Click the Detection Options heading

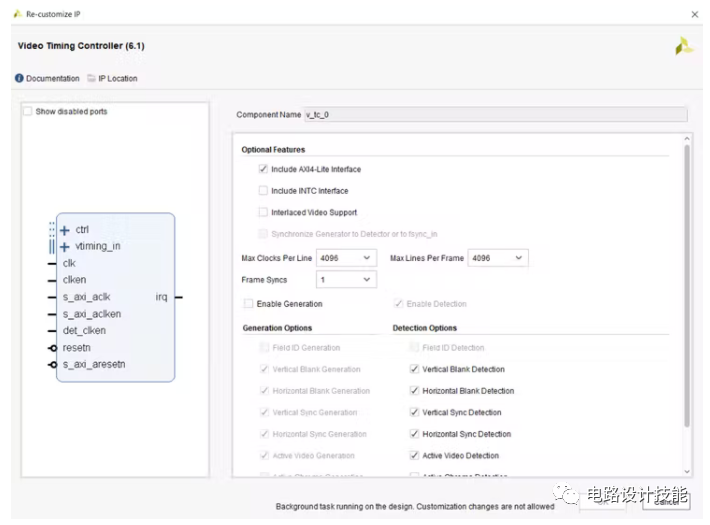click(x=425, y=328)
